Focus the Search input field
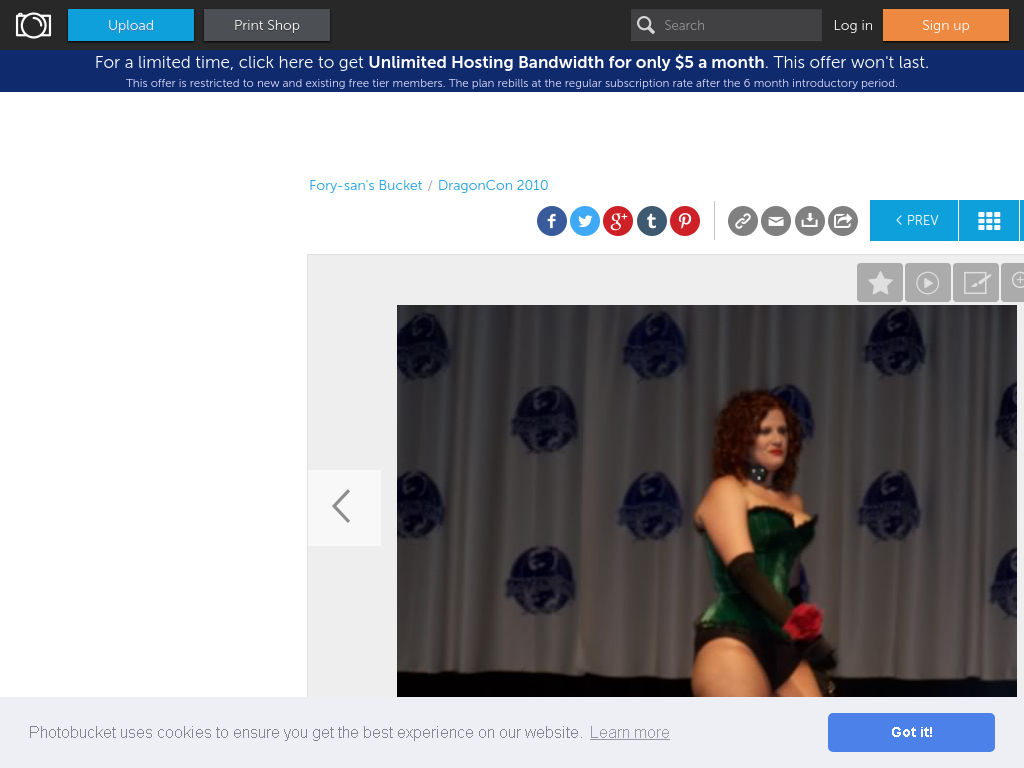The height and width of the screenshot is (768, 1024). pos(726,25)
